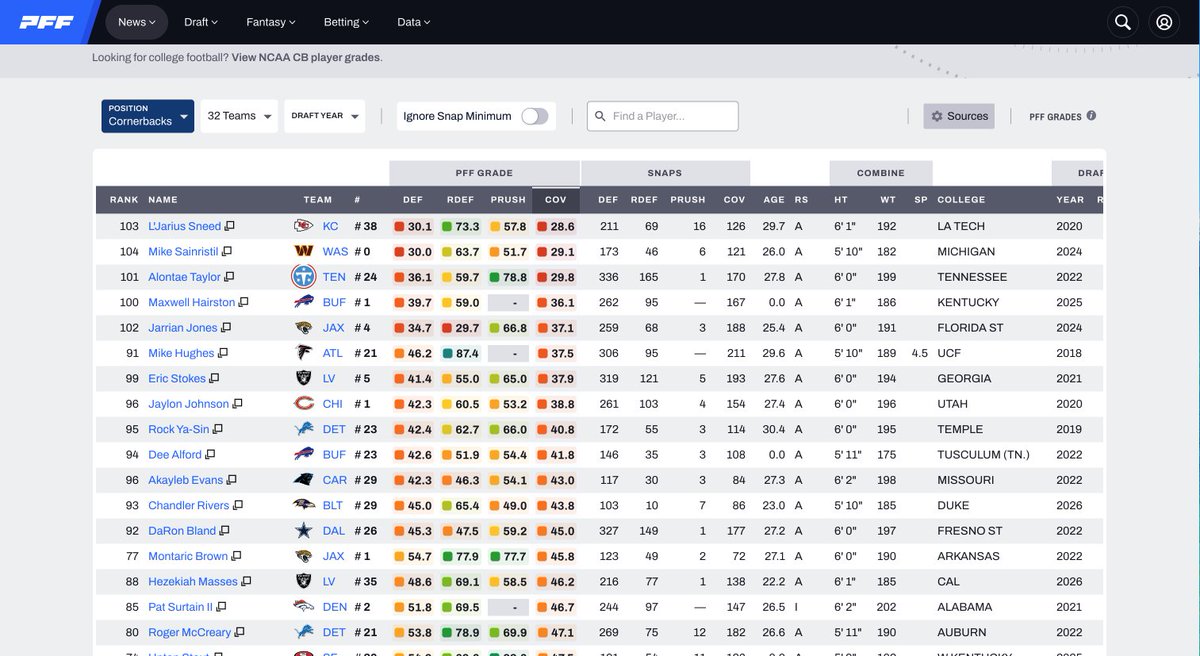Open Maxwell Hairston player page
This screenshot has width=1200, height=656.
pyautogui.click(x=192, y=302)
